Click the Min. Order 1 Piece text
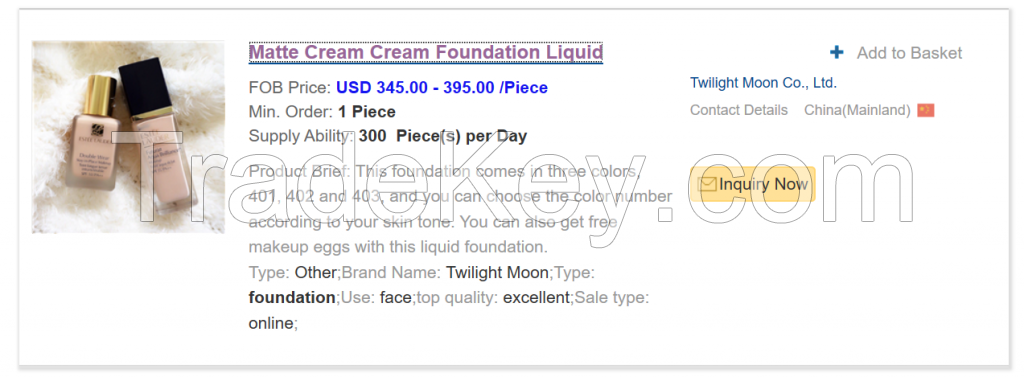The height and width of the screenshot is (381, 1024). click(x=322, y=112)
